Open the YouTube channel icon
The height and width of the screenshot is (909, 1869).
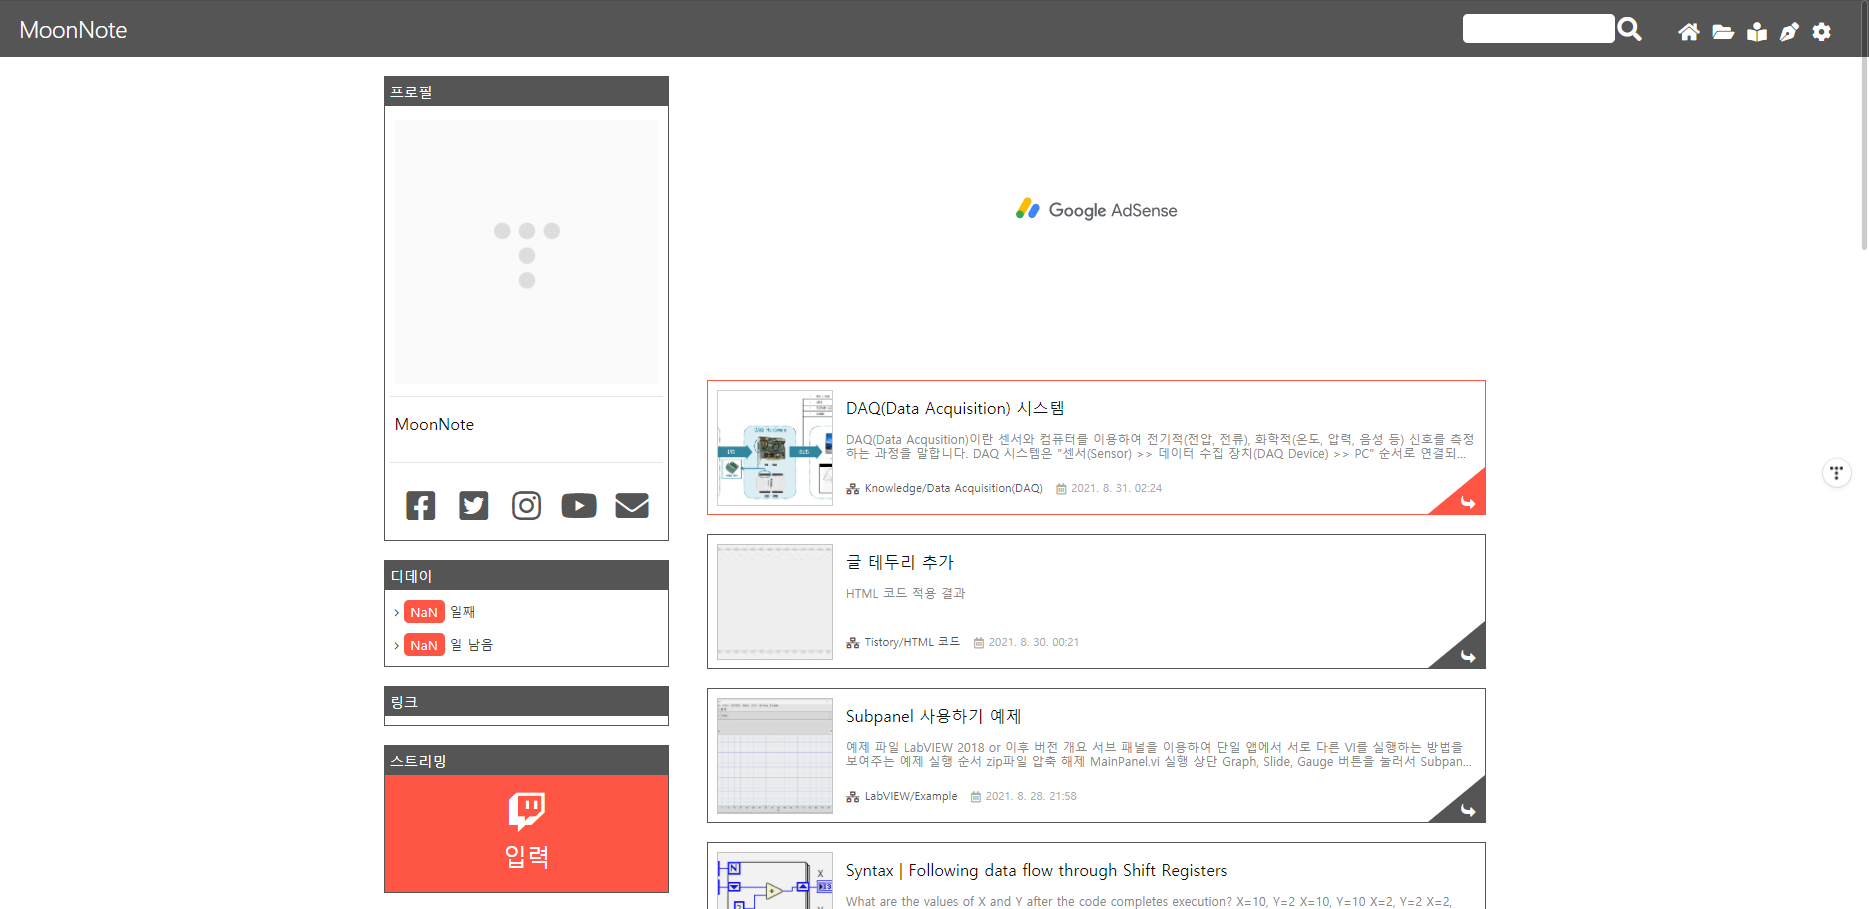pyautogui.click(x=579, y=506)
